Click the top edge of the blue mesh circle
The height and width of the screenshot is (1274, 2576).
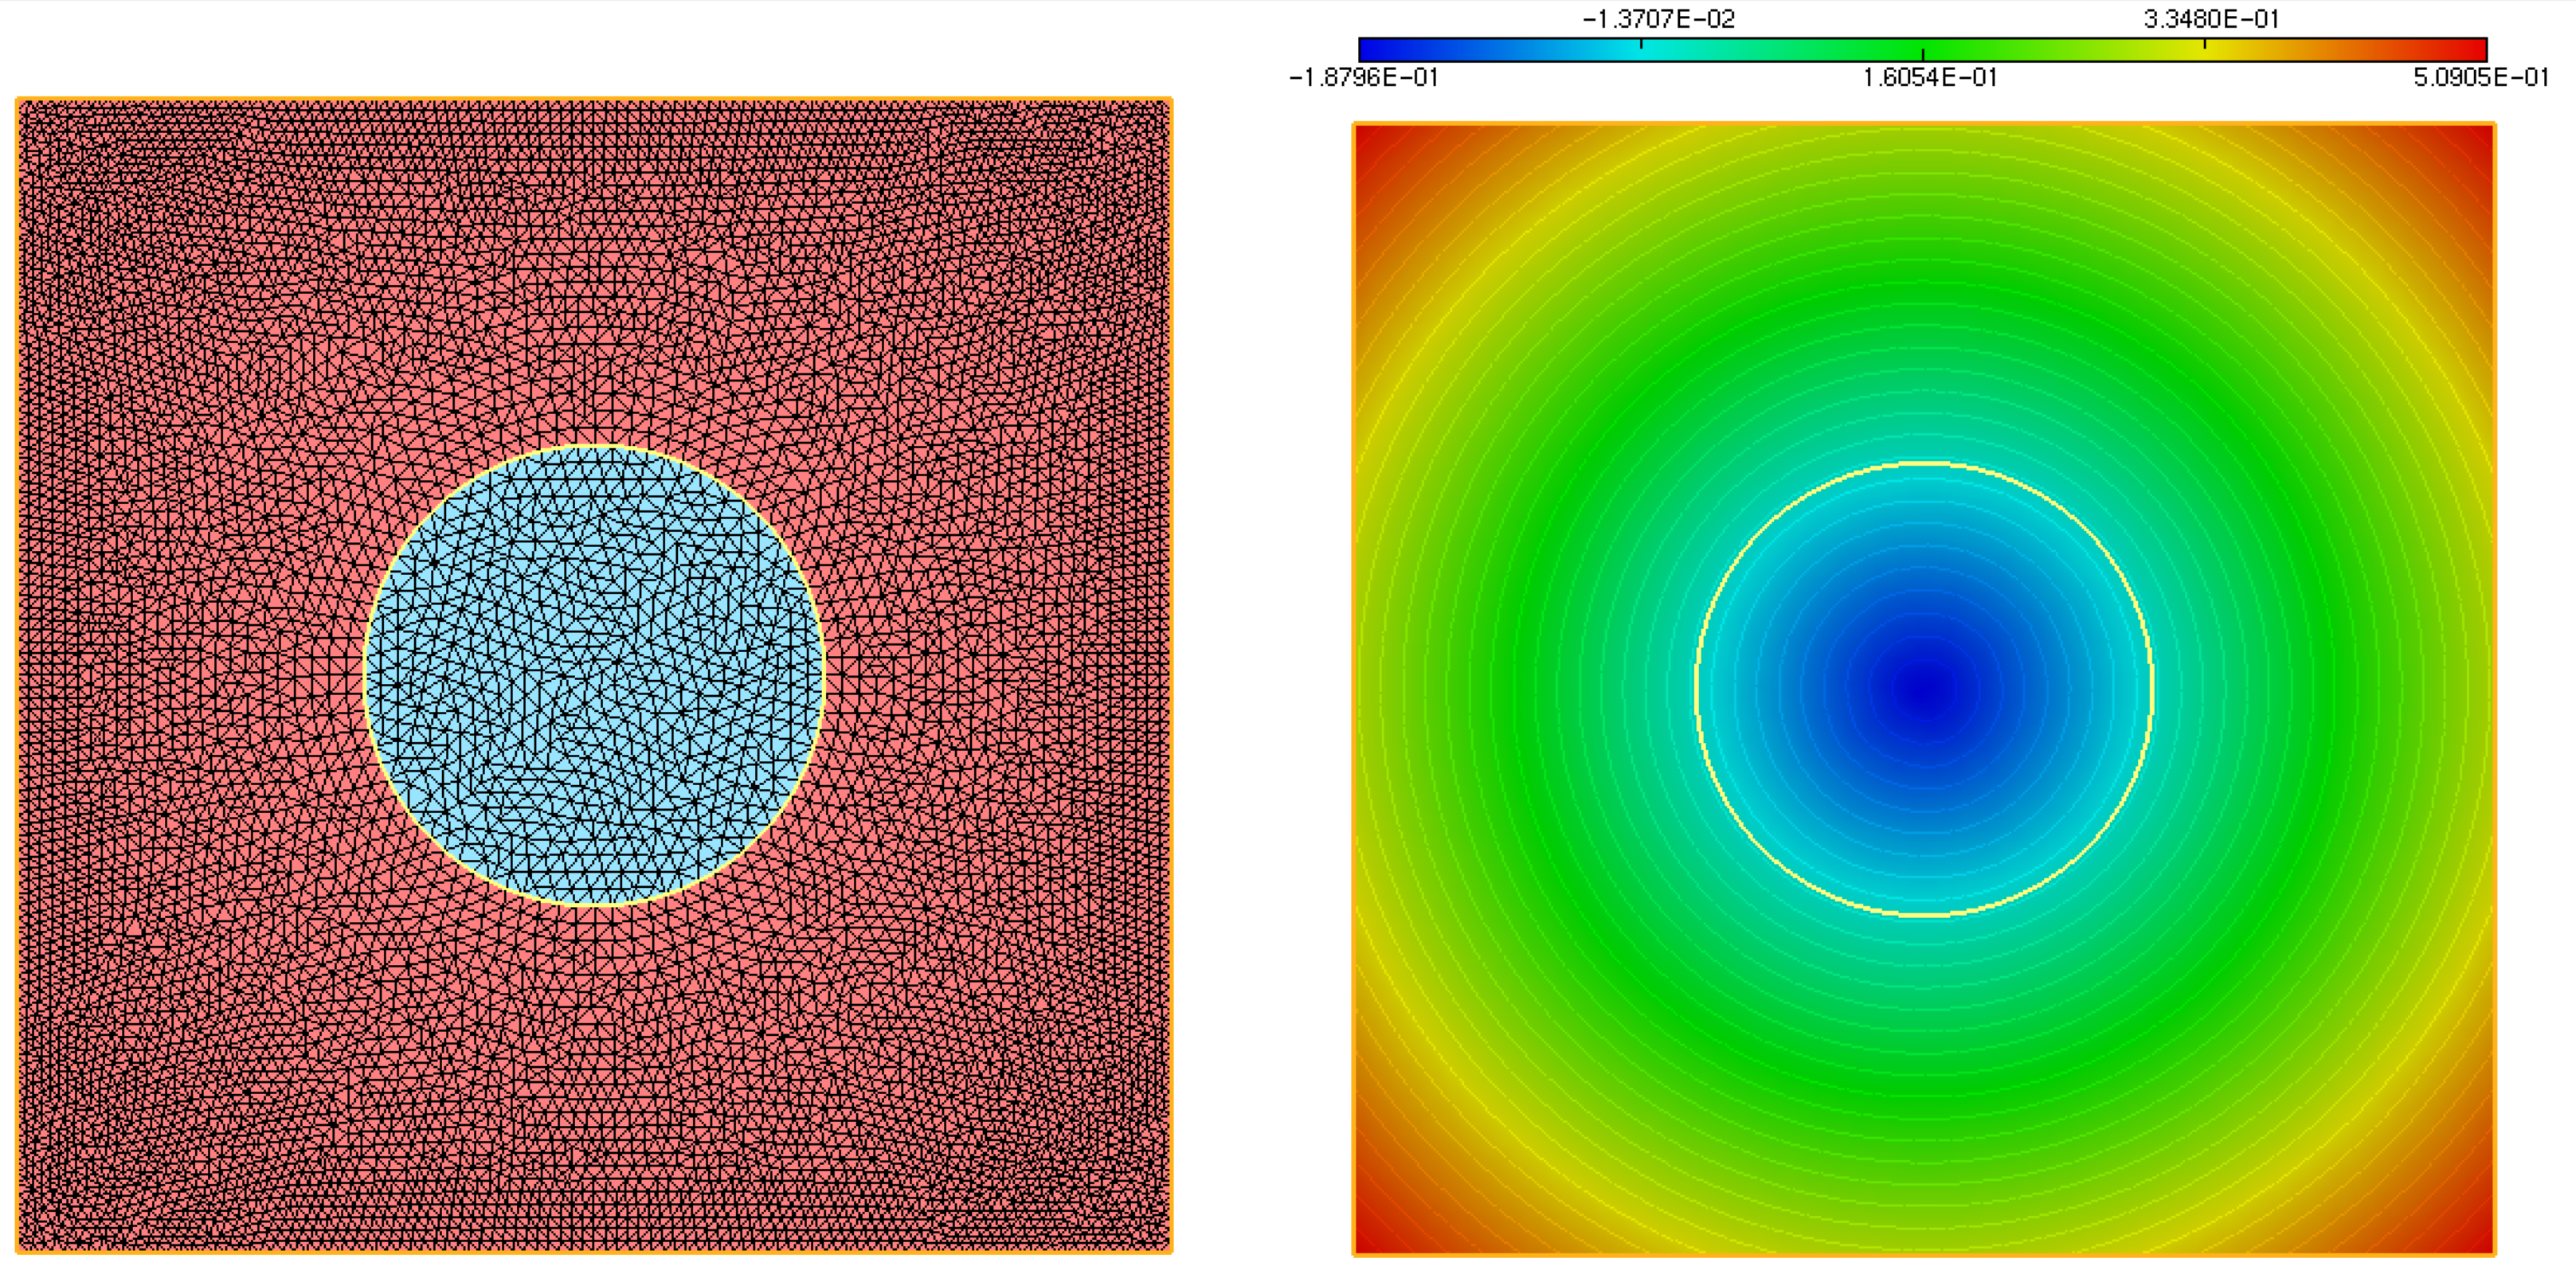tap(594, 448)
